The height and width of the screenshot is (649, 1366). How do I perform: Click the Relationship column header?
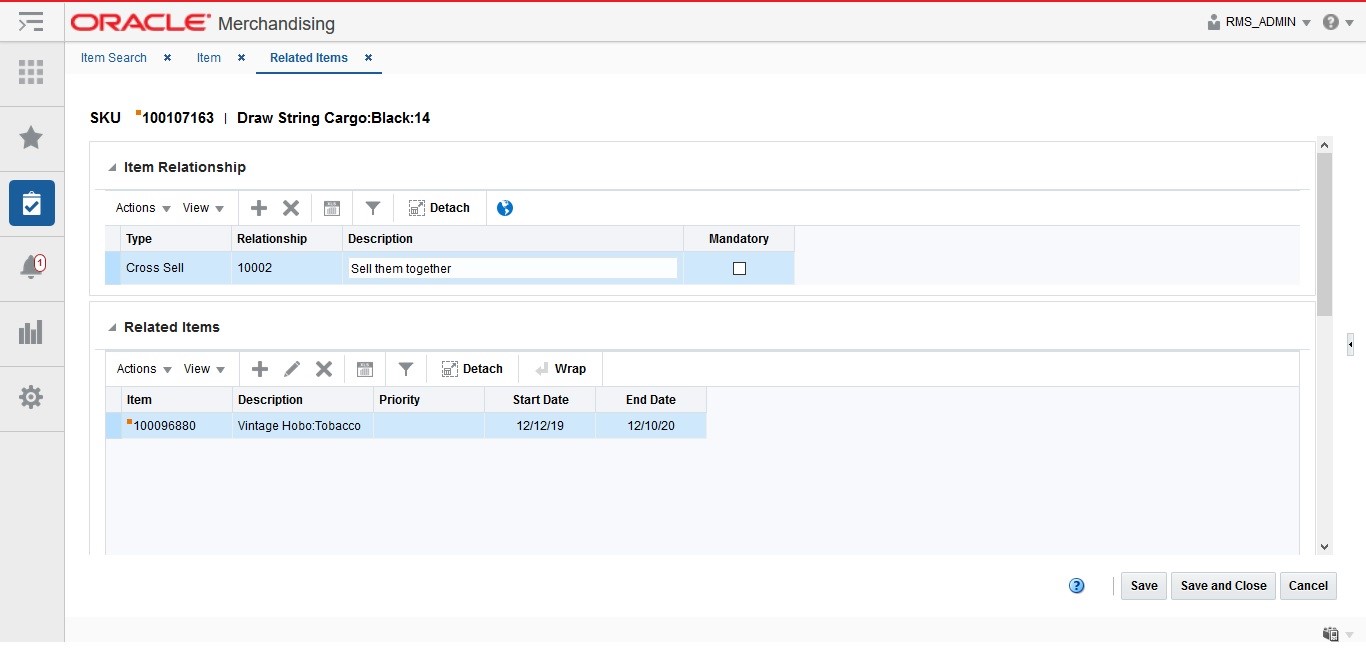pos(287,239)
